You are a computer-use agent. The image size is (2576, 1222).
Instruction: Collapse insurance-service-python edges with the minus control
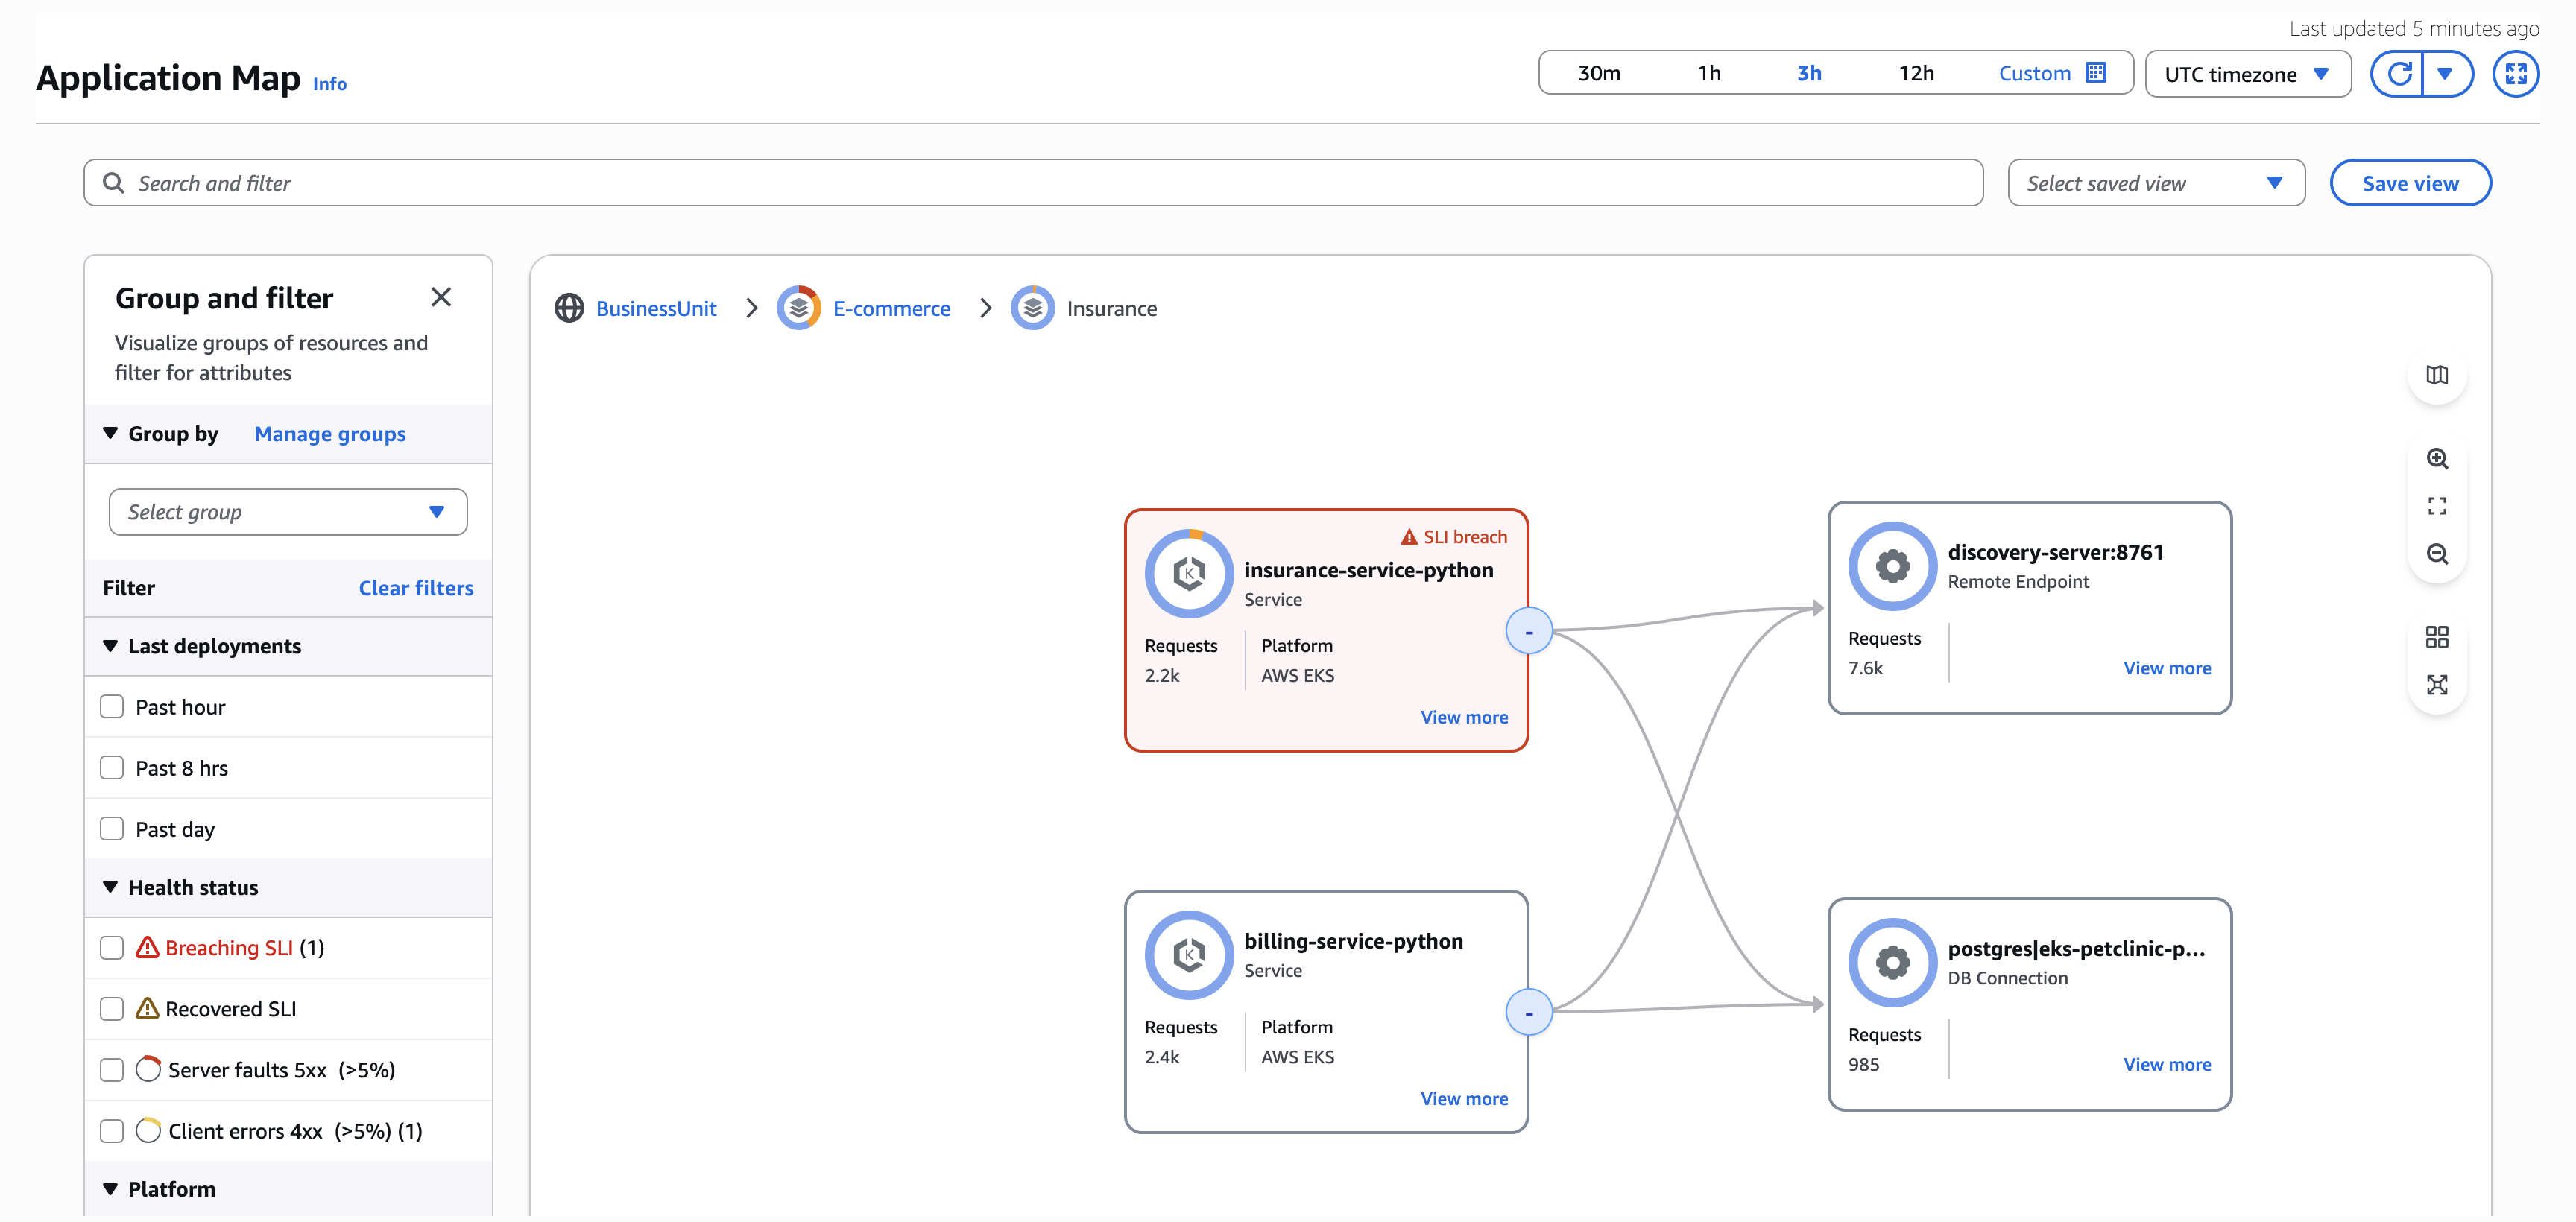1528,630
